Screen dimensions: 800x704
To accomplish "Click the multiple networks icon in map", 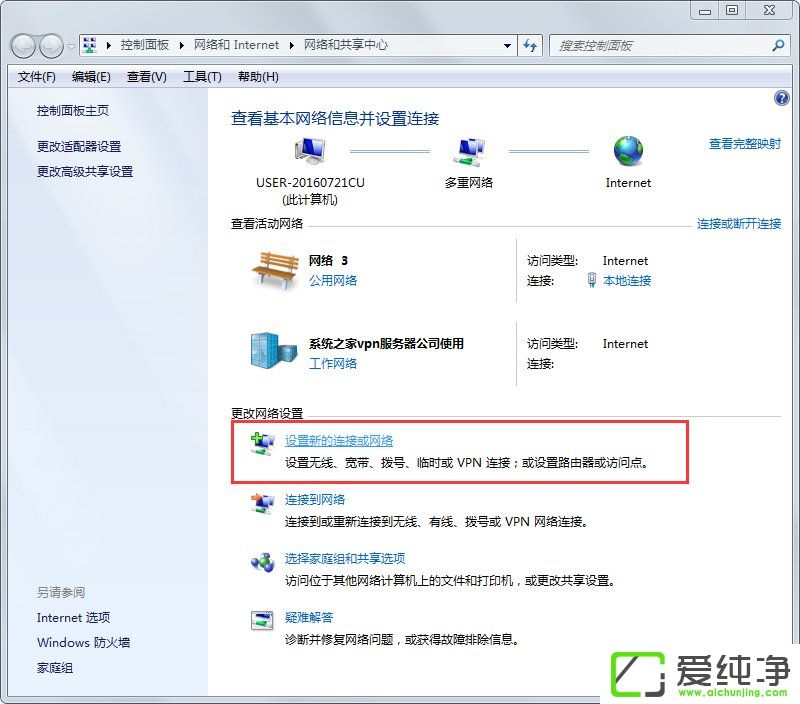I will tap(469, 152).
